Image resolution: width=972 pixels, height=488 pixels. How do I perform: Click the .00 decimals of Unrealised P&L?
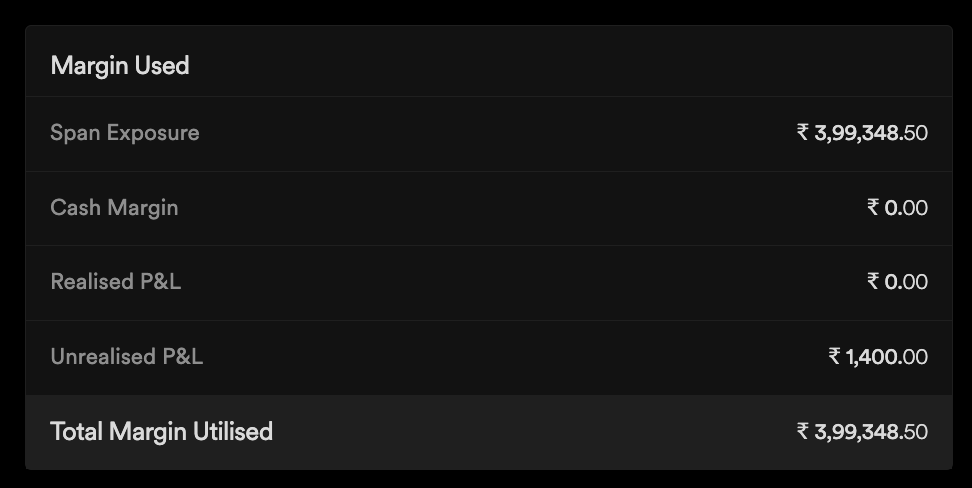(x=914, y=357)
